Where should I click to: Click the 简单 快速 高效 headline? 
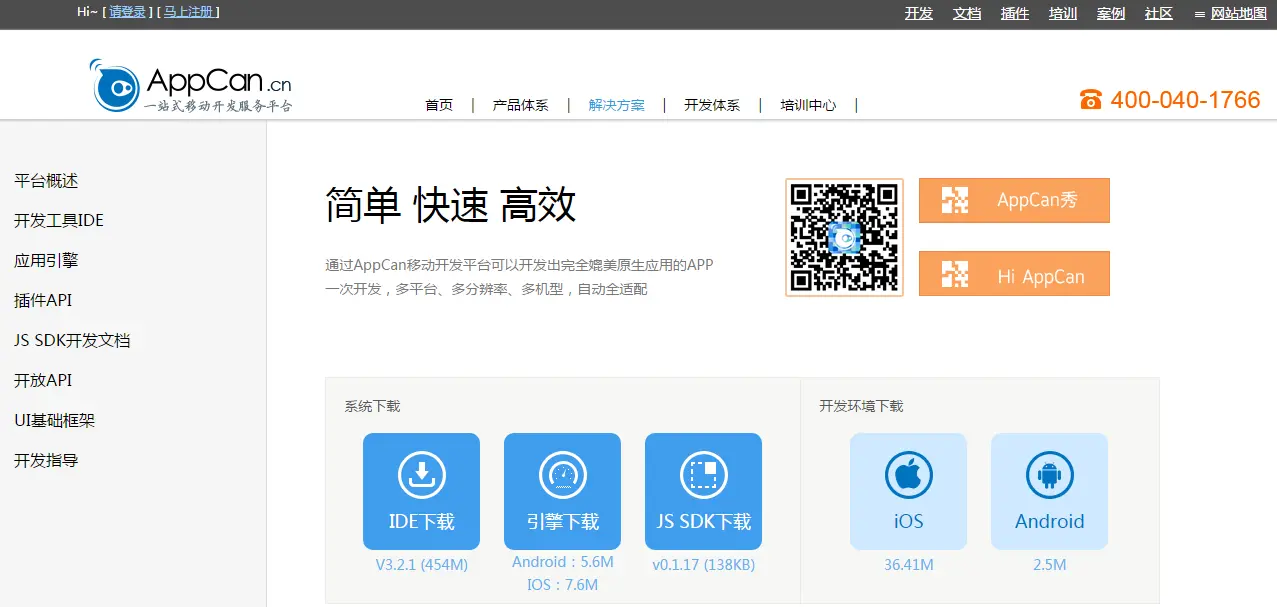tap(451, 205)
